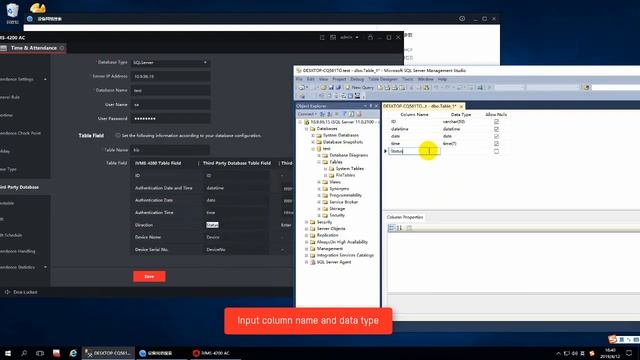Screen dimensions: 640x360
Task: Collapse the Tables node
Action: [320, 162]
